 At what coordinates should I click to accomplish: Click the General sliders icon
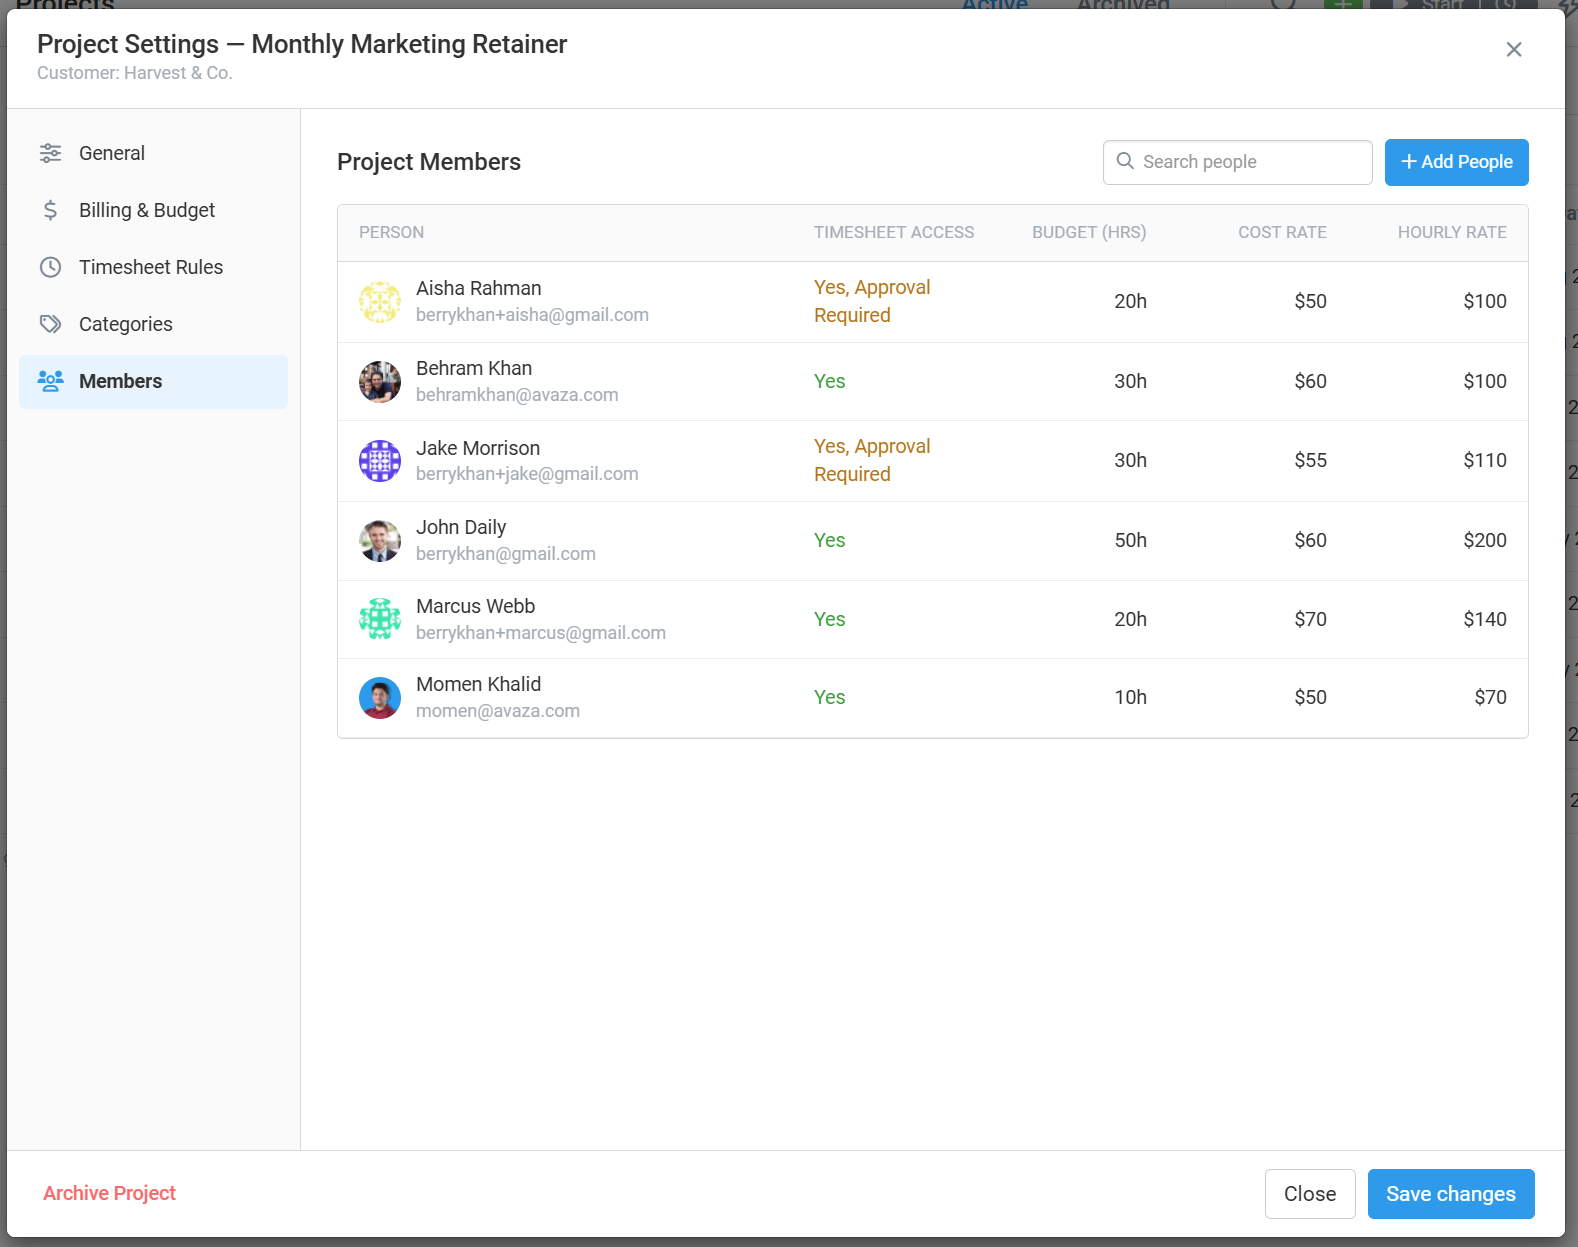50,153
